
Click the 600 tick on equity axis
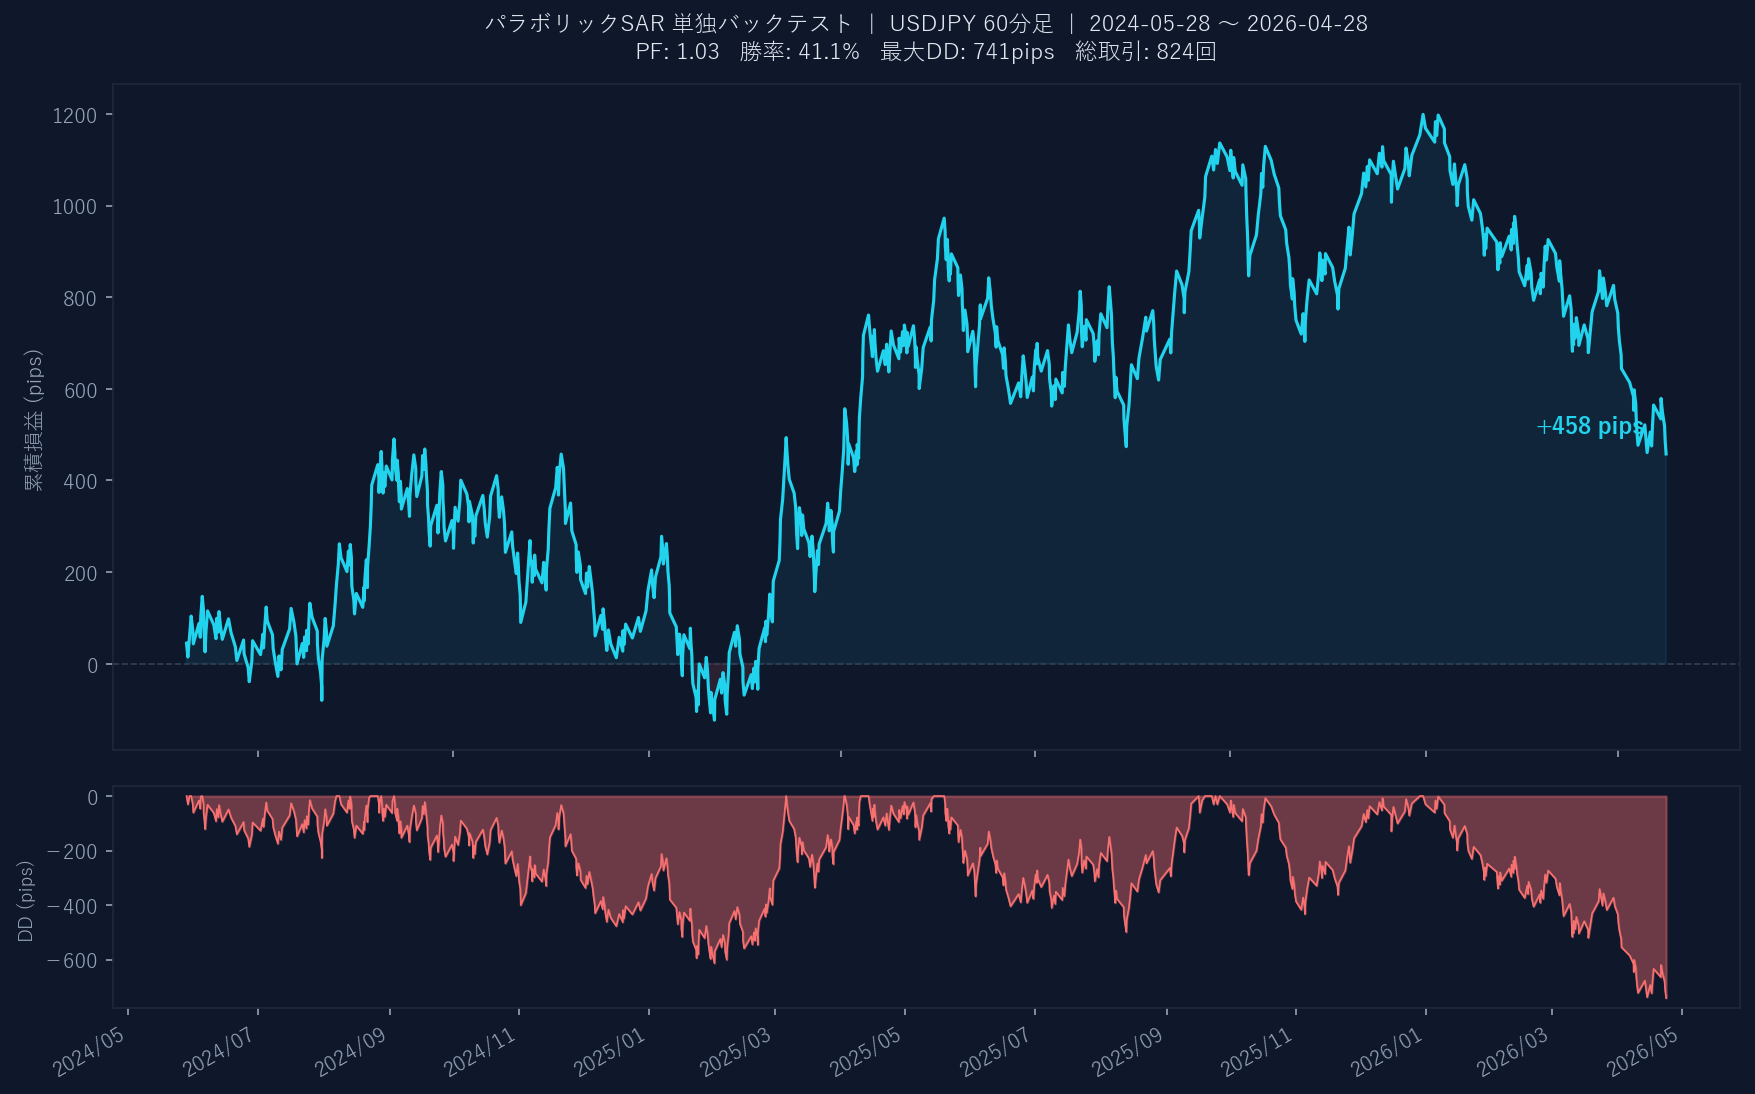point(80,390)
